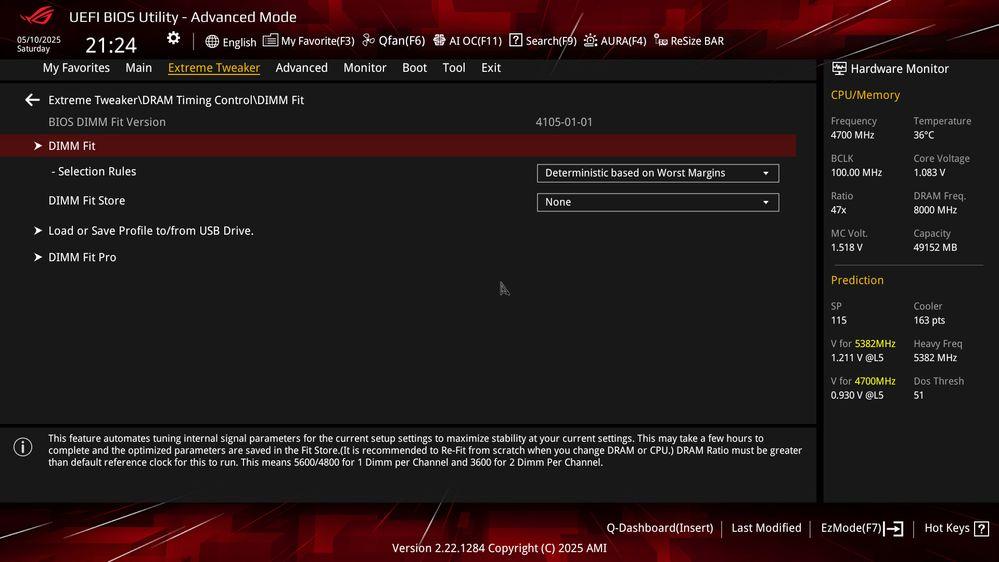Click the Prediction heading
The image size is (999, 562).
857,280
